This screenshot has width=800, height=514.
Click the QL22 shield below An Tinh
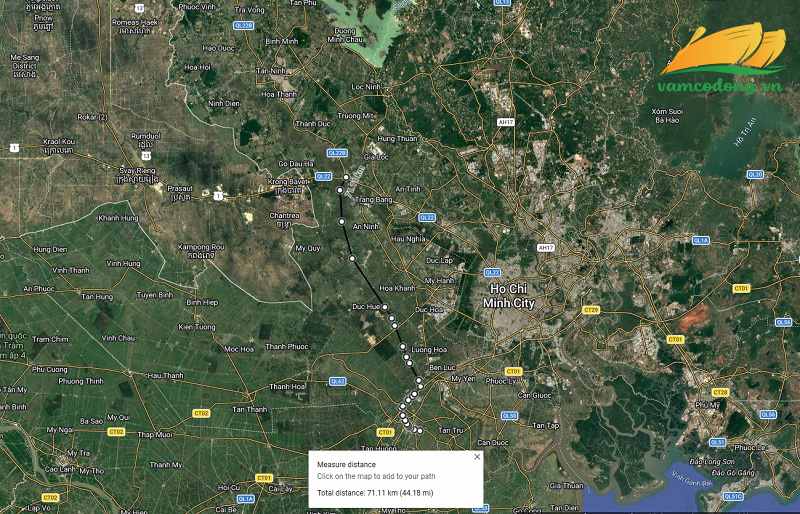pos(427,217)
